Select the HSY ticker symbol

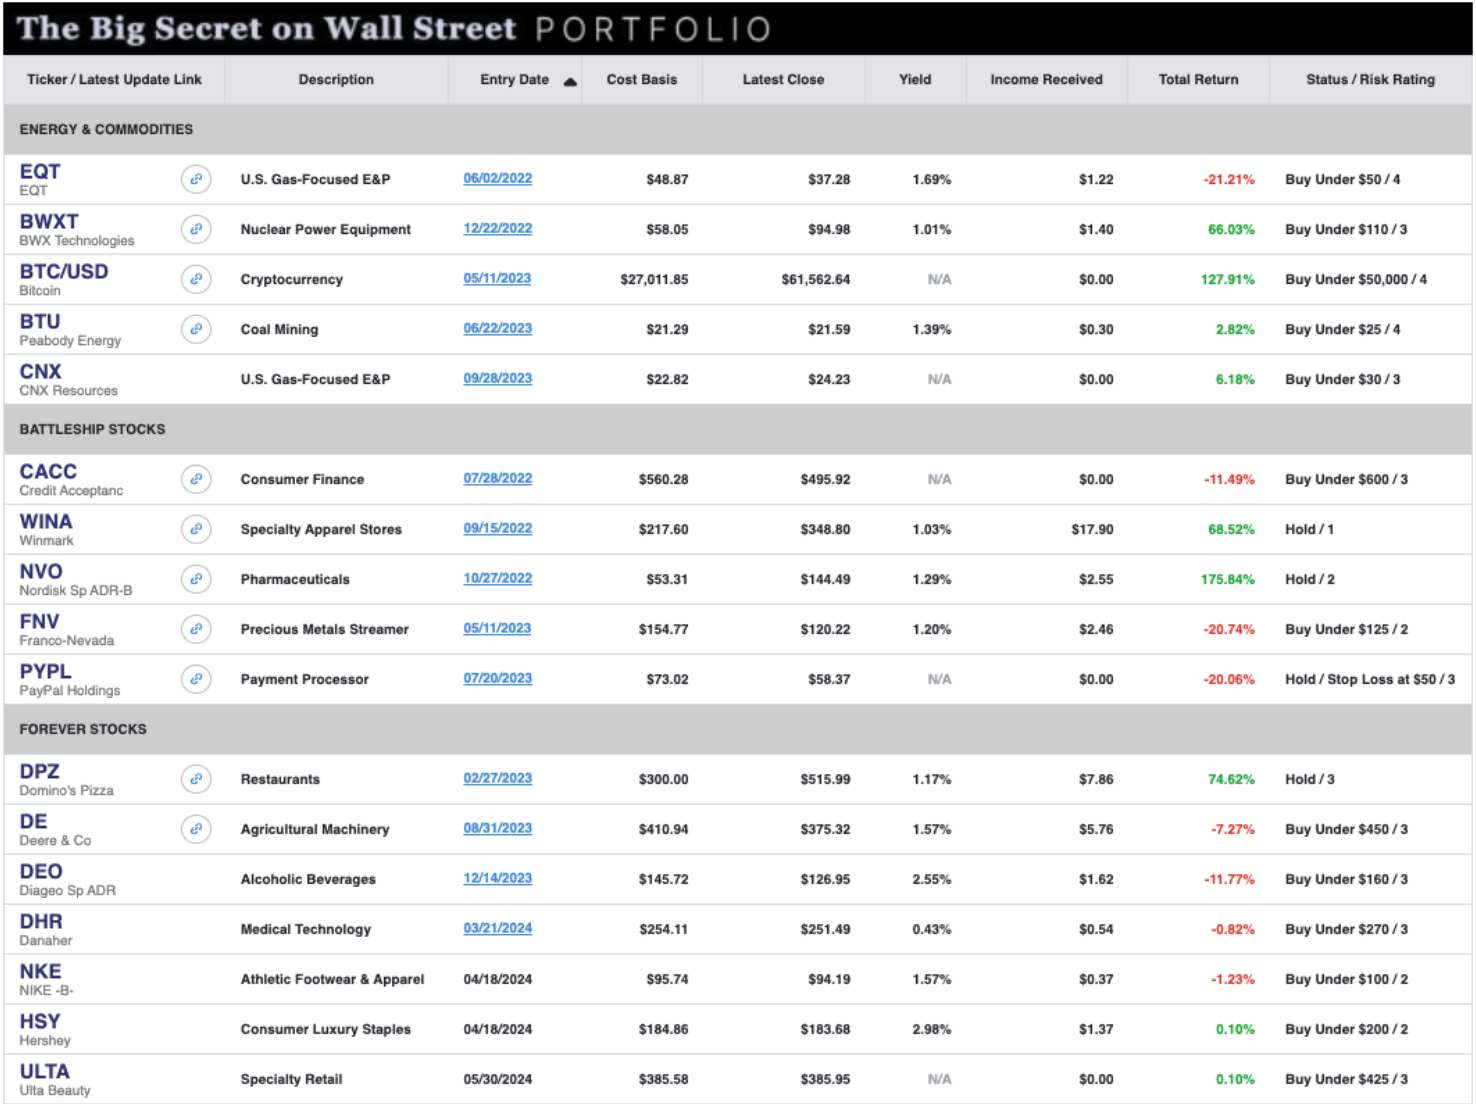(x=40, y=1021)
